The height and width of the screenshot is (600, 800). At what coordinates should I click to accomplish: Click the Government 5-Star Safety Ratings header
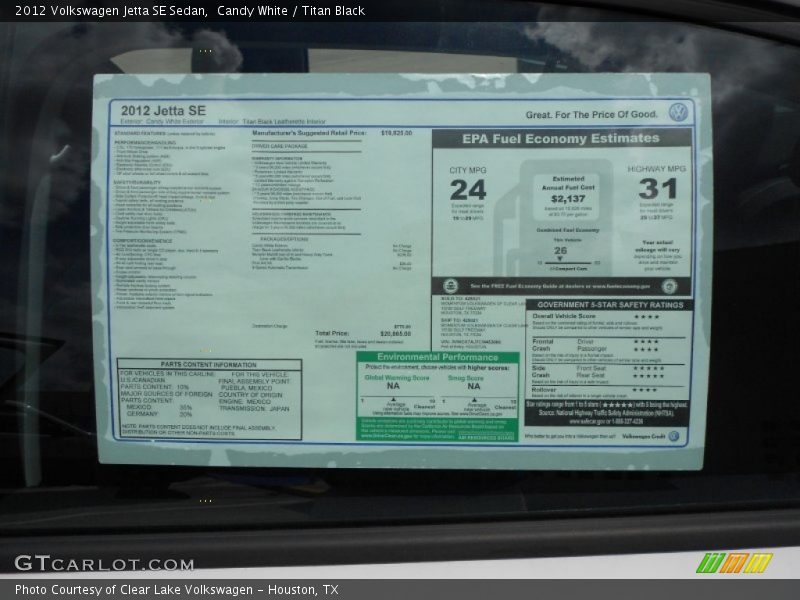(608, 305)
